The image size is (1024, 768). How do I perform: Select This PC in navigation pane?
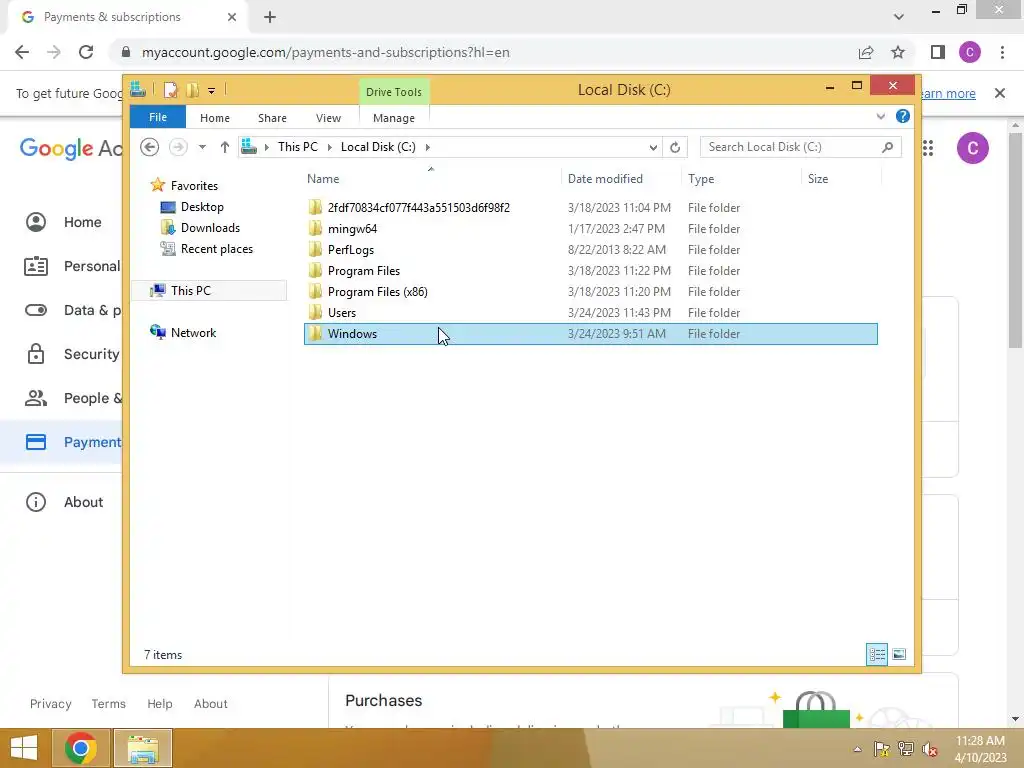pyautogui.click(x=209, y=291)
